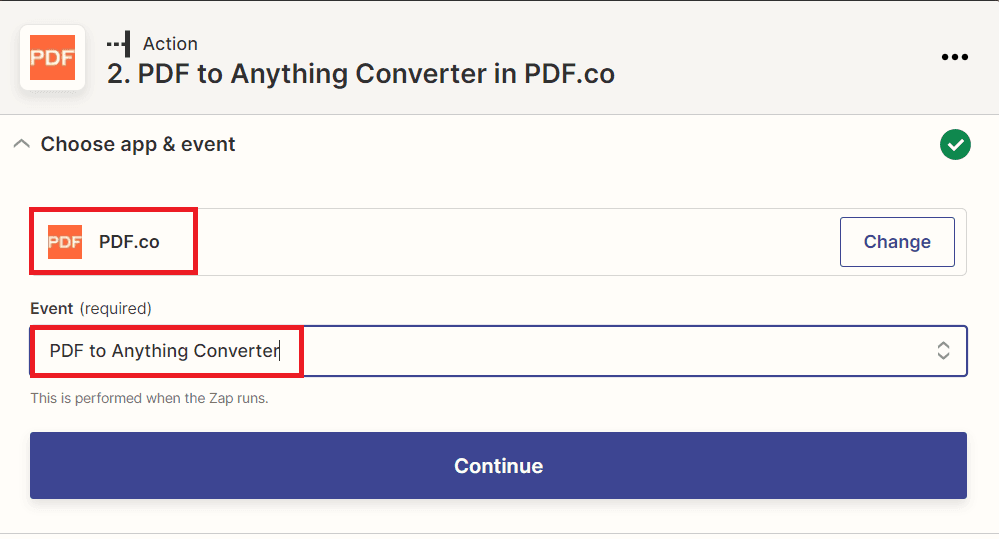Image resolution: width=999 pixels, height=539 pixels.
Task: Click the PDF.co app name text
Action: pos(129,242)
